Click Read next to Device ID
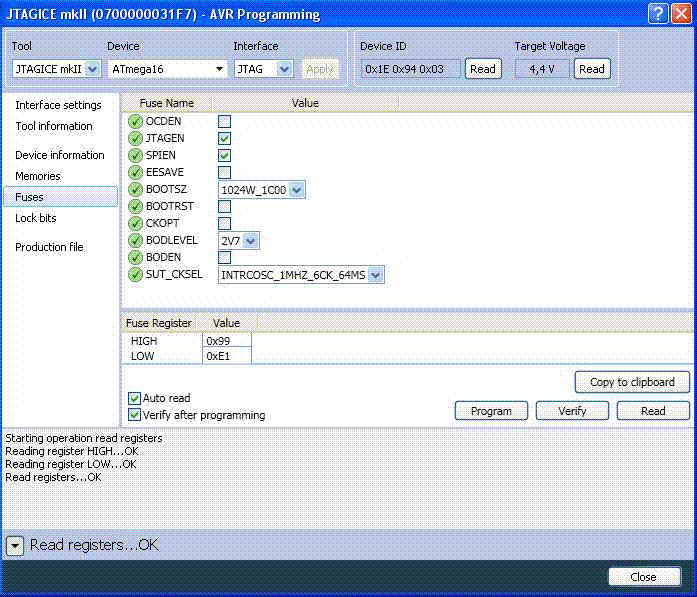The width and height of the screenshot is (697, 597). click(483, 69)
